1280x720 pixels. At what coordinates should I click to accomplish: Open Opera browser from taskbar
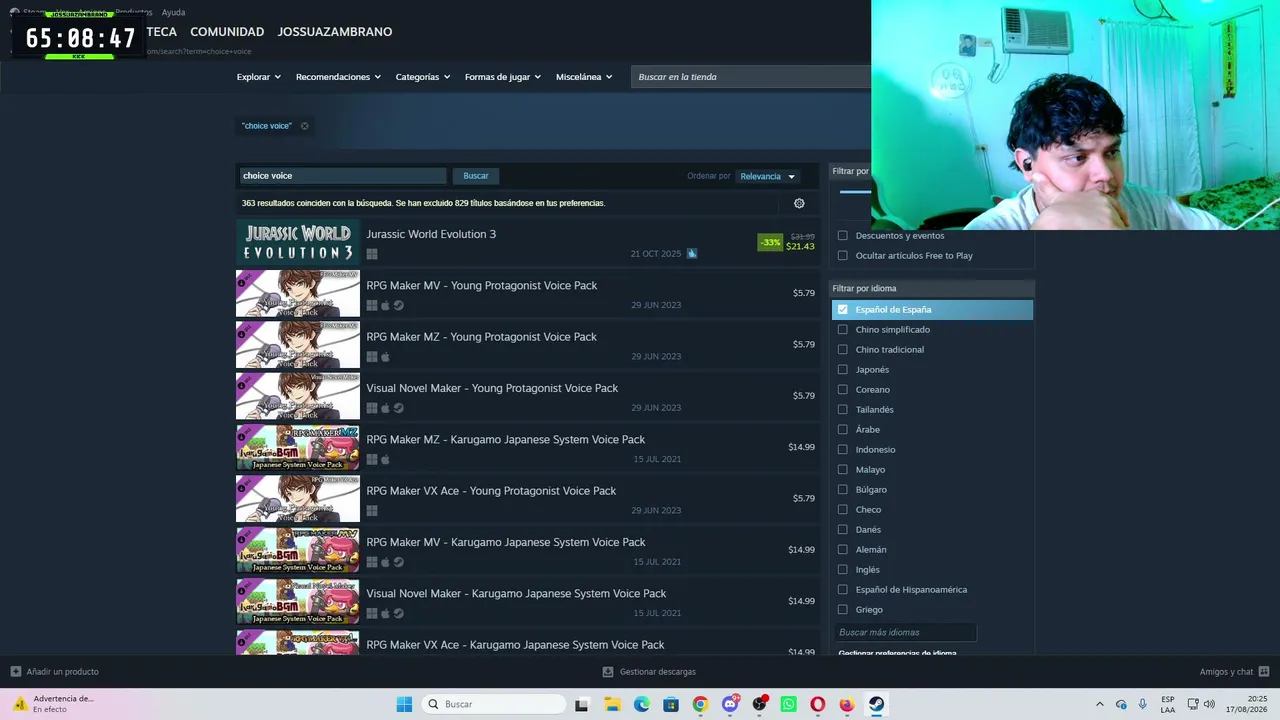(x=818, y=704)
